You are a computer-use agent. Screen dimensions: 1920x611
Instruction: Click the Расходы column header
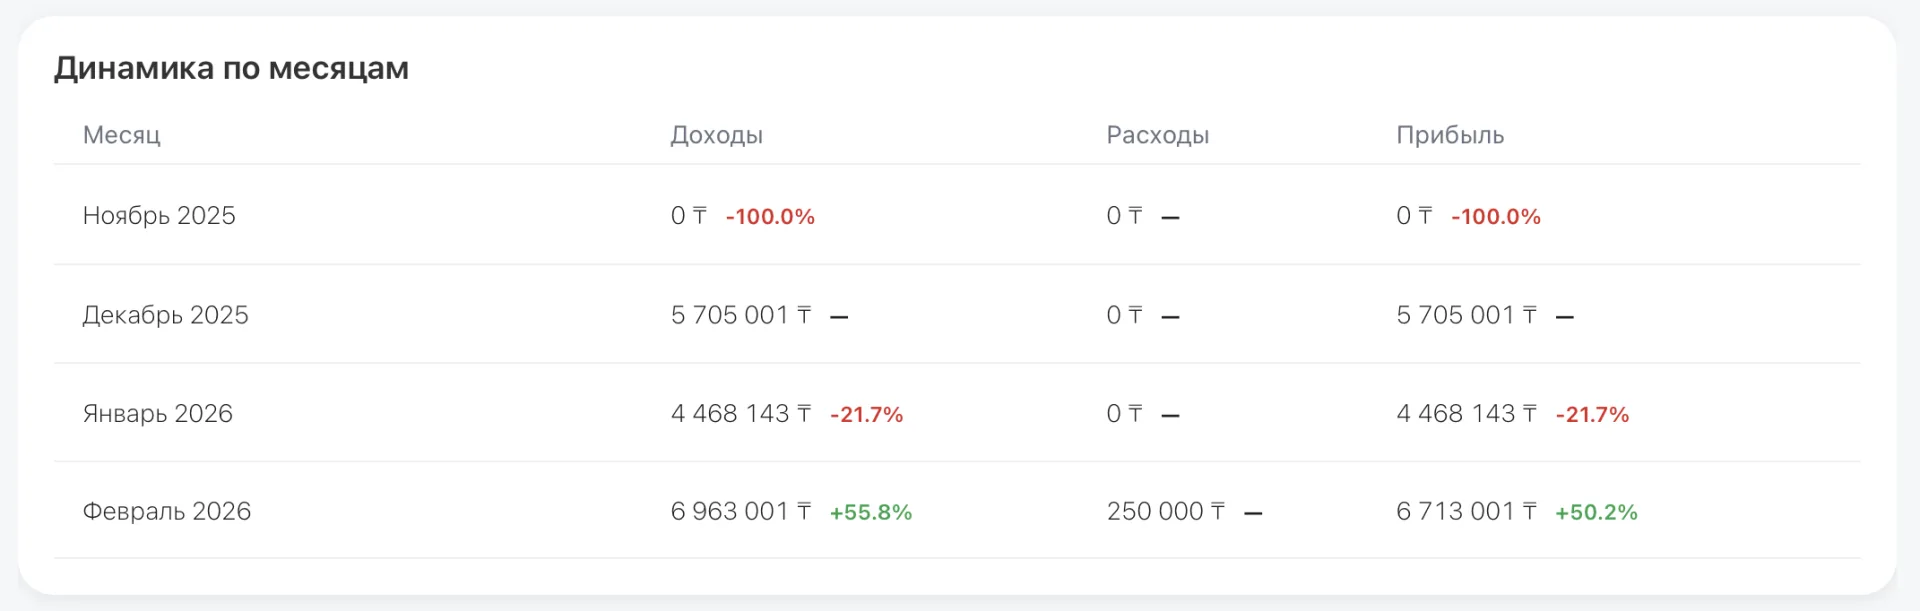pos(1157,135)
